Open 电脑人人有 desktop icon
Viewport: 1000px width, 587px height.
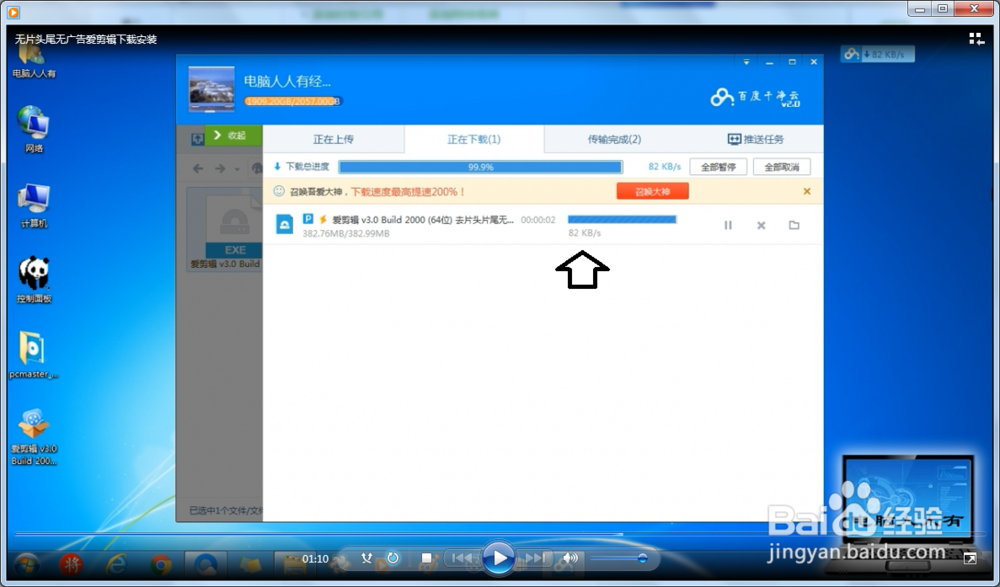(34, 62)
